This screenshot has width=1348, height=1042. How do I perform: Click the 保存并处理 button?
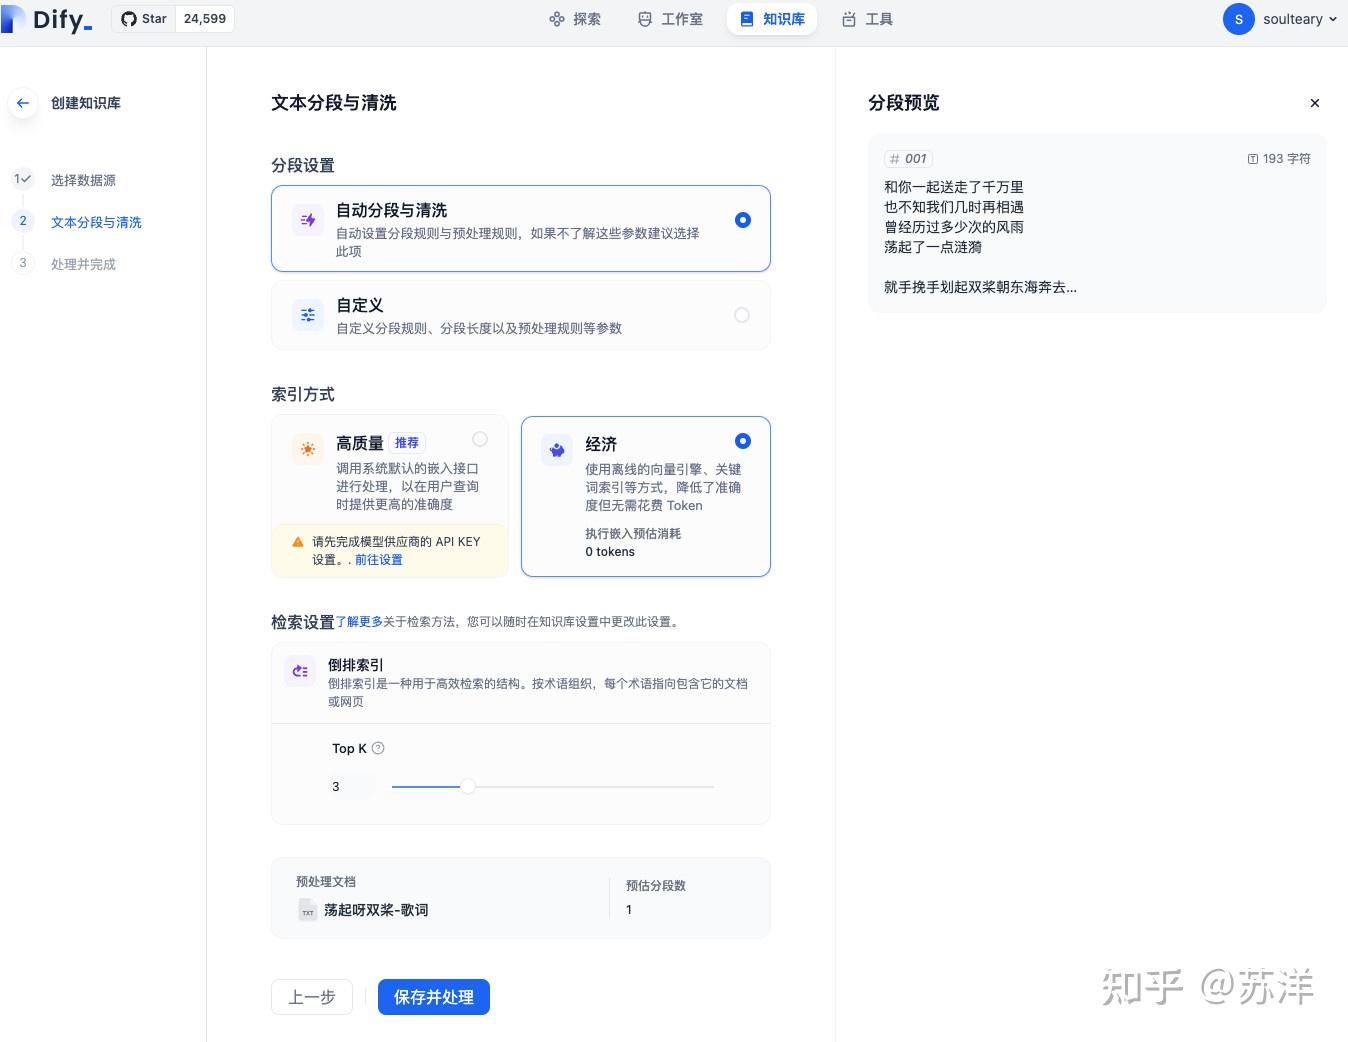point(433,997)
